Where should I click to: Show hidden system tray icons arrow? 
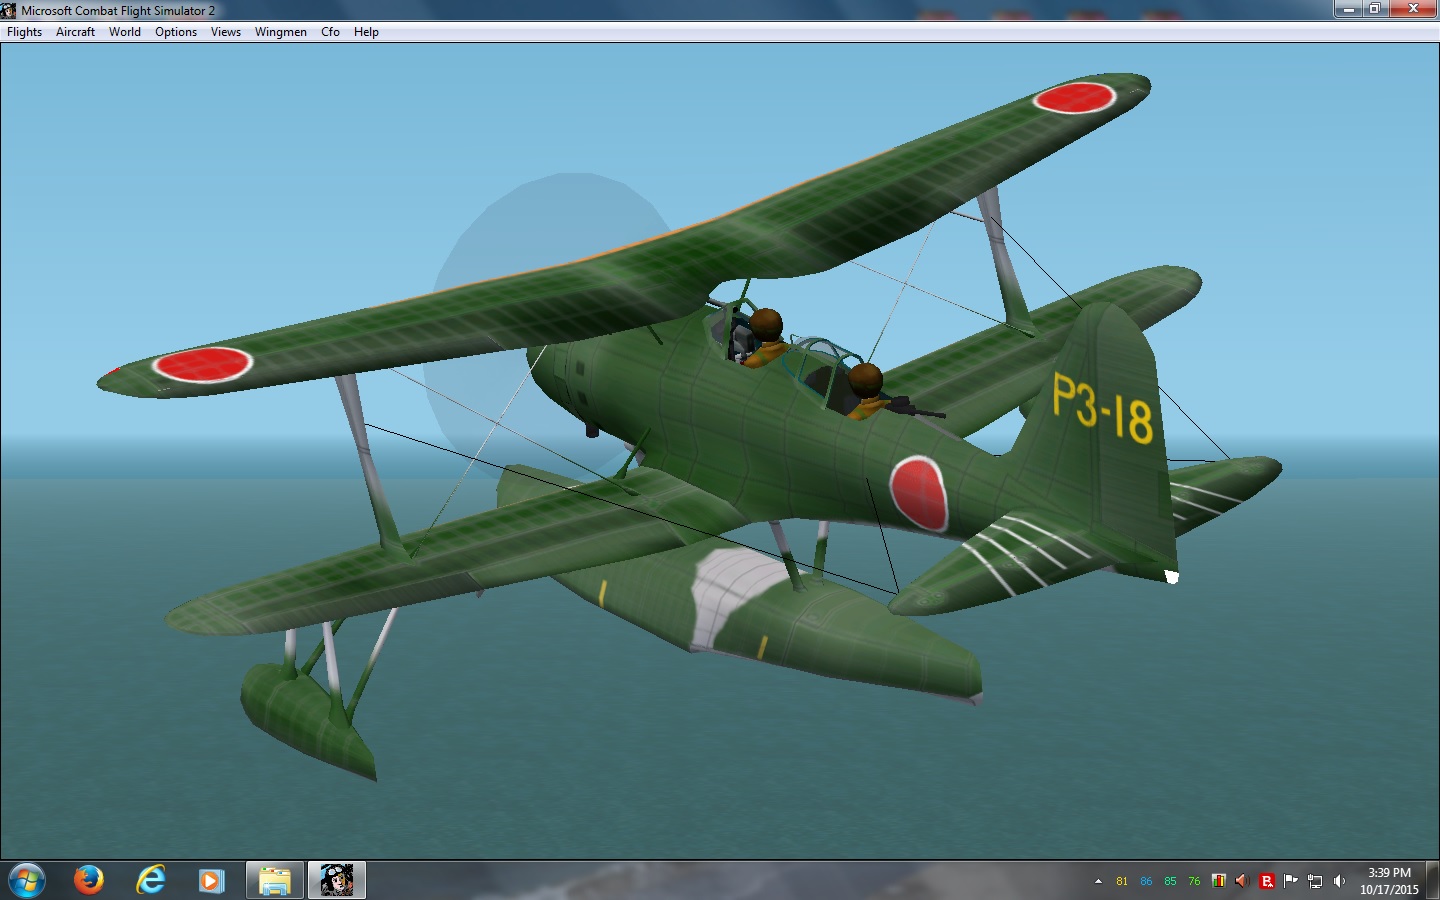(x=1098, y=881)
